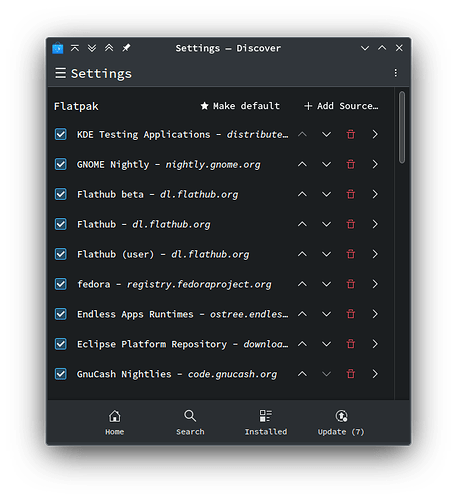Move fedora source down
The image size is (457, 500).
tap(327, 284)
